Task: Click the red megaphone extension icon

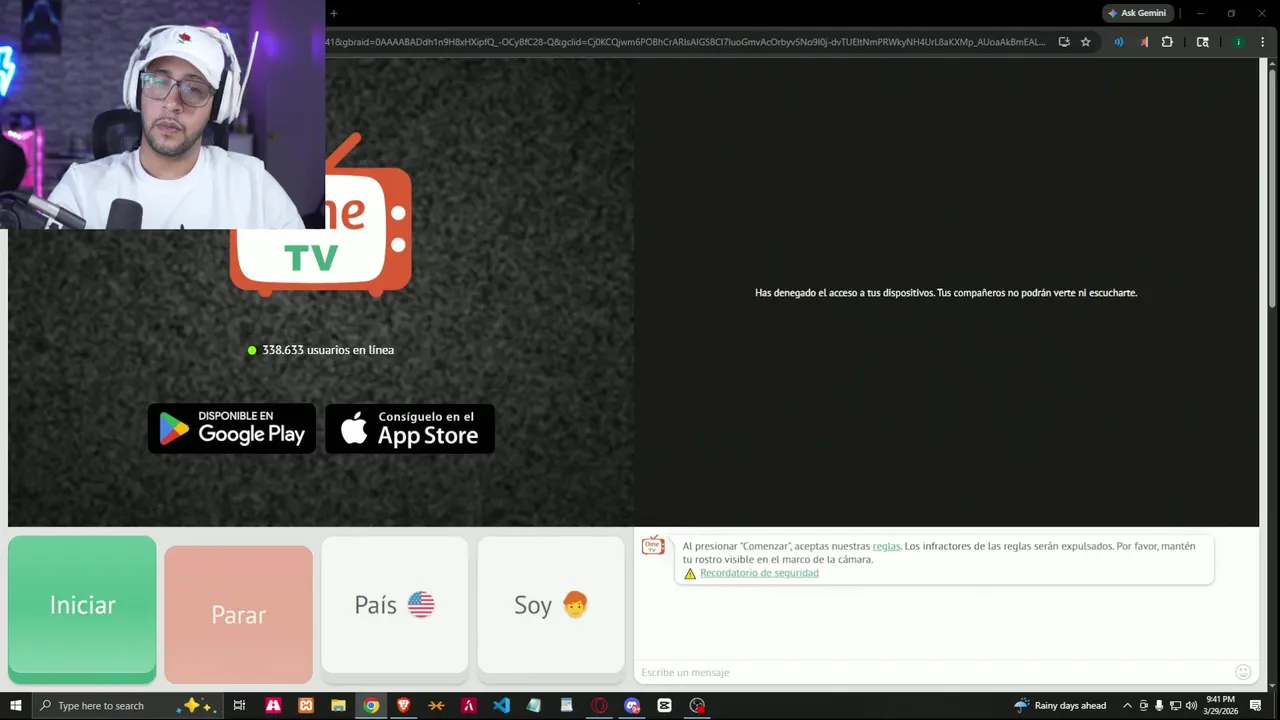Action: point(1144,42)
